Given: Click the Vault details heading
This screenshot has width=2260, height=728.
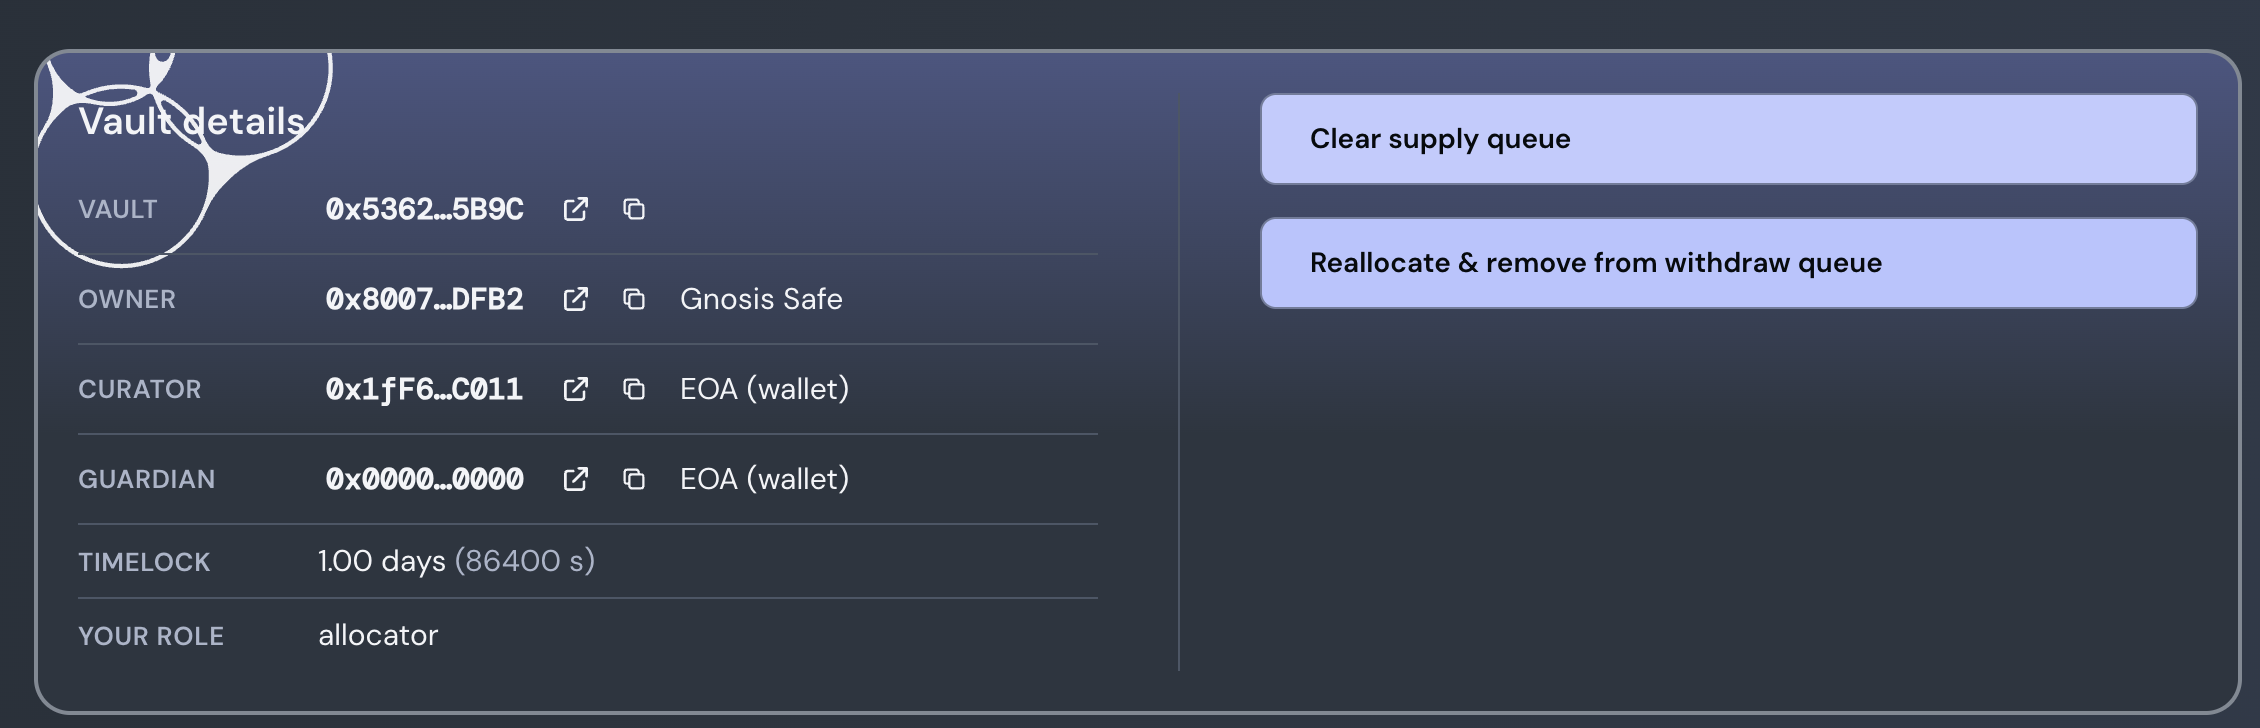Looking at the screenshot, I should [192, 124].
